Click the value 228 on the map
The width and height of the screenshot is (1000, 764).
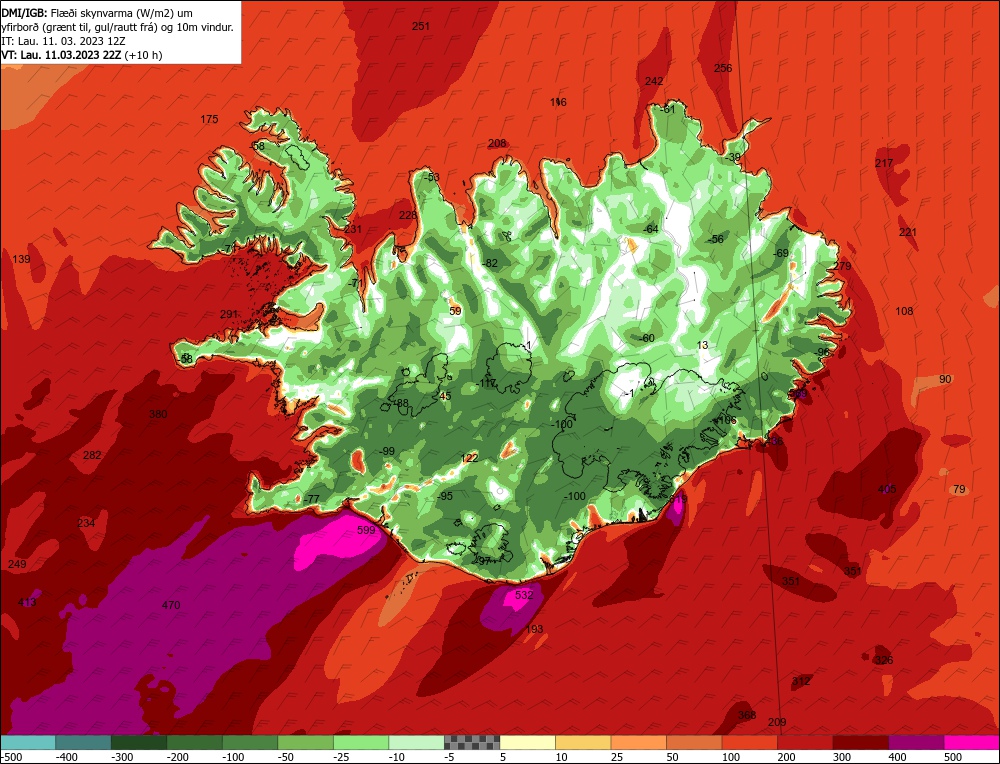408,216
